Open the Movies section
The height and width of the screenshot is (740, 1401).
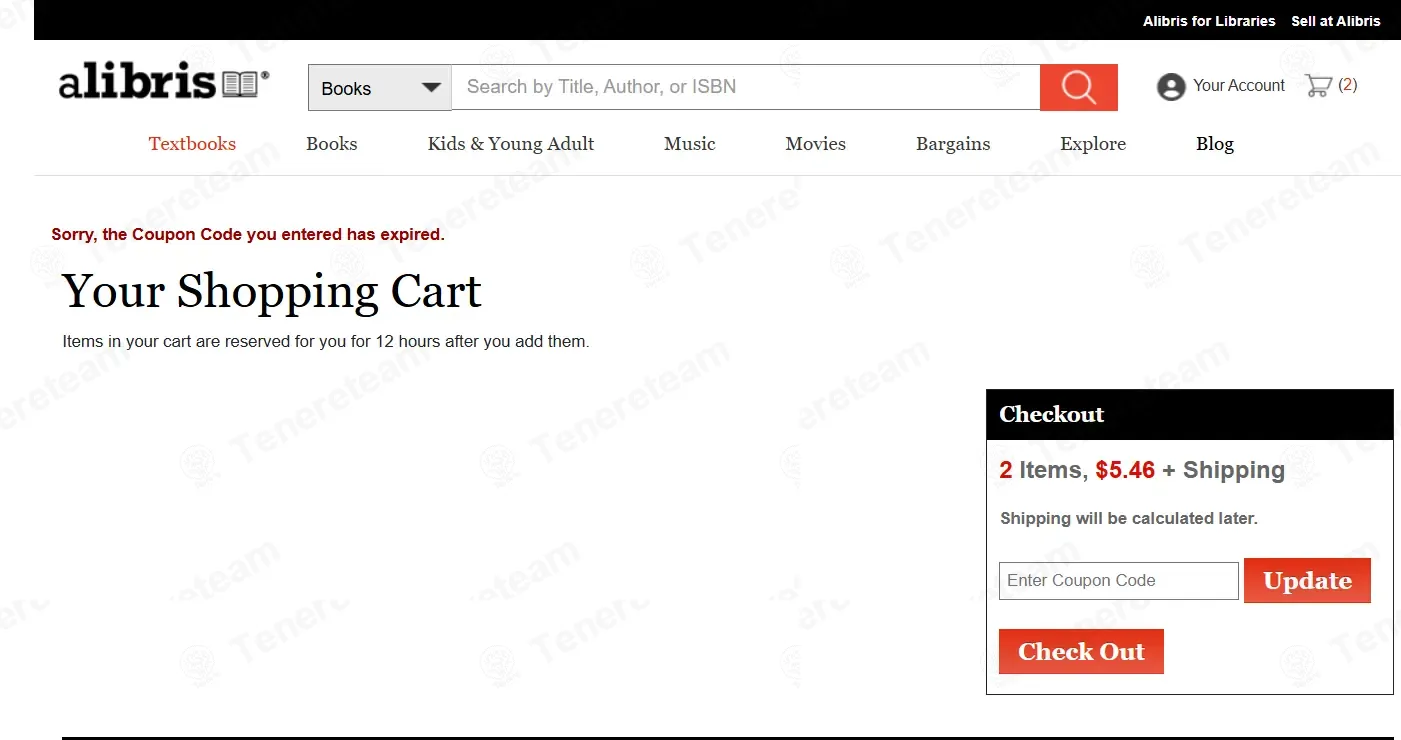tap(816, 144)
